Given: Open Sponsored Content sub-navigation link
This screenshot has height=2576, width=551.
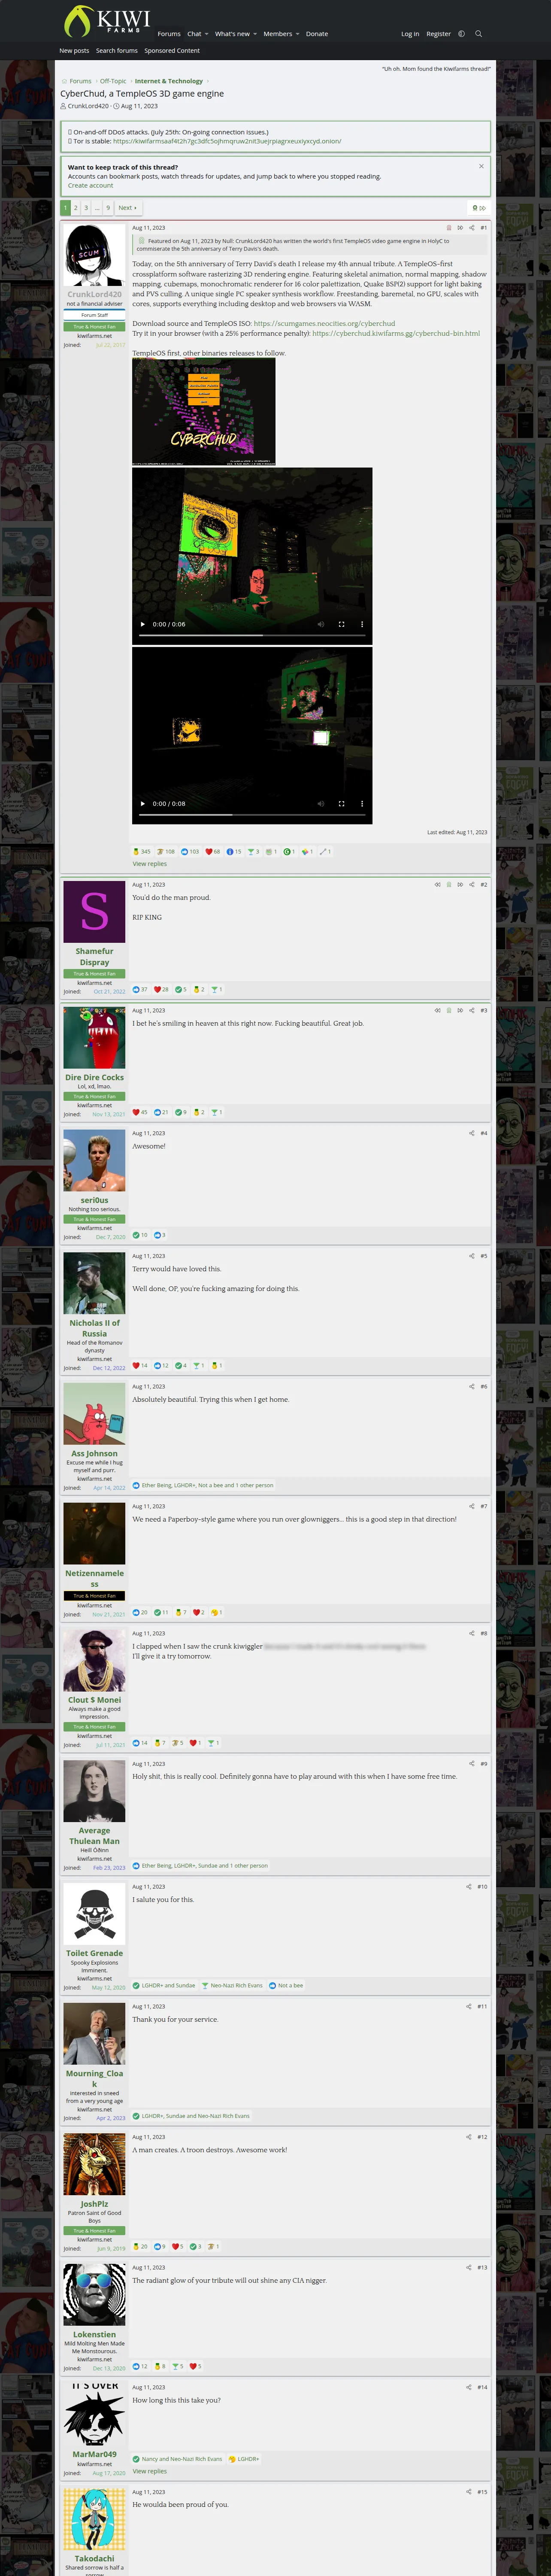Looking at the screenshot, I should 172,51.
